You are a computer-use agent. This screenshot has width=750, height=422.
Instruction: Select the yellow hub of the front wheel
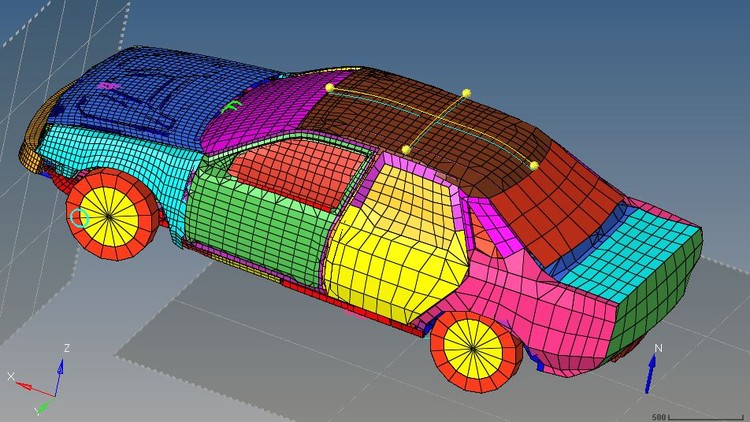(x=110, y=217)
